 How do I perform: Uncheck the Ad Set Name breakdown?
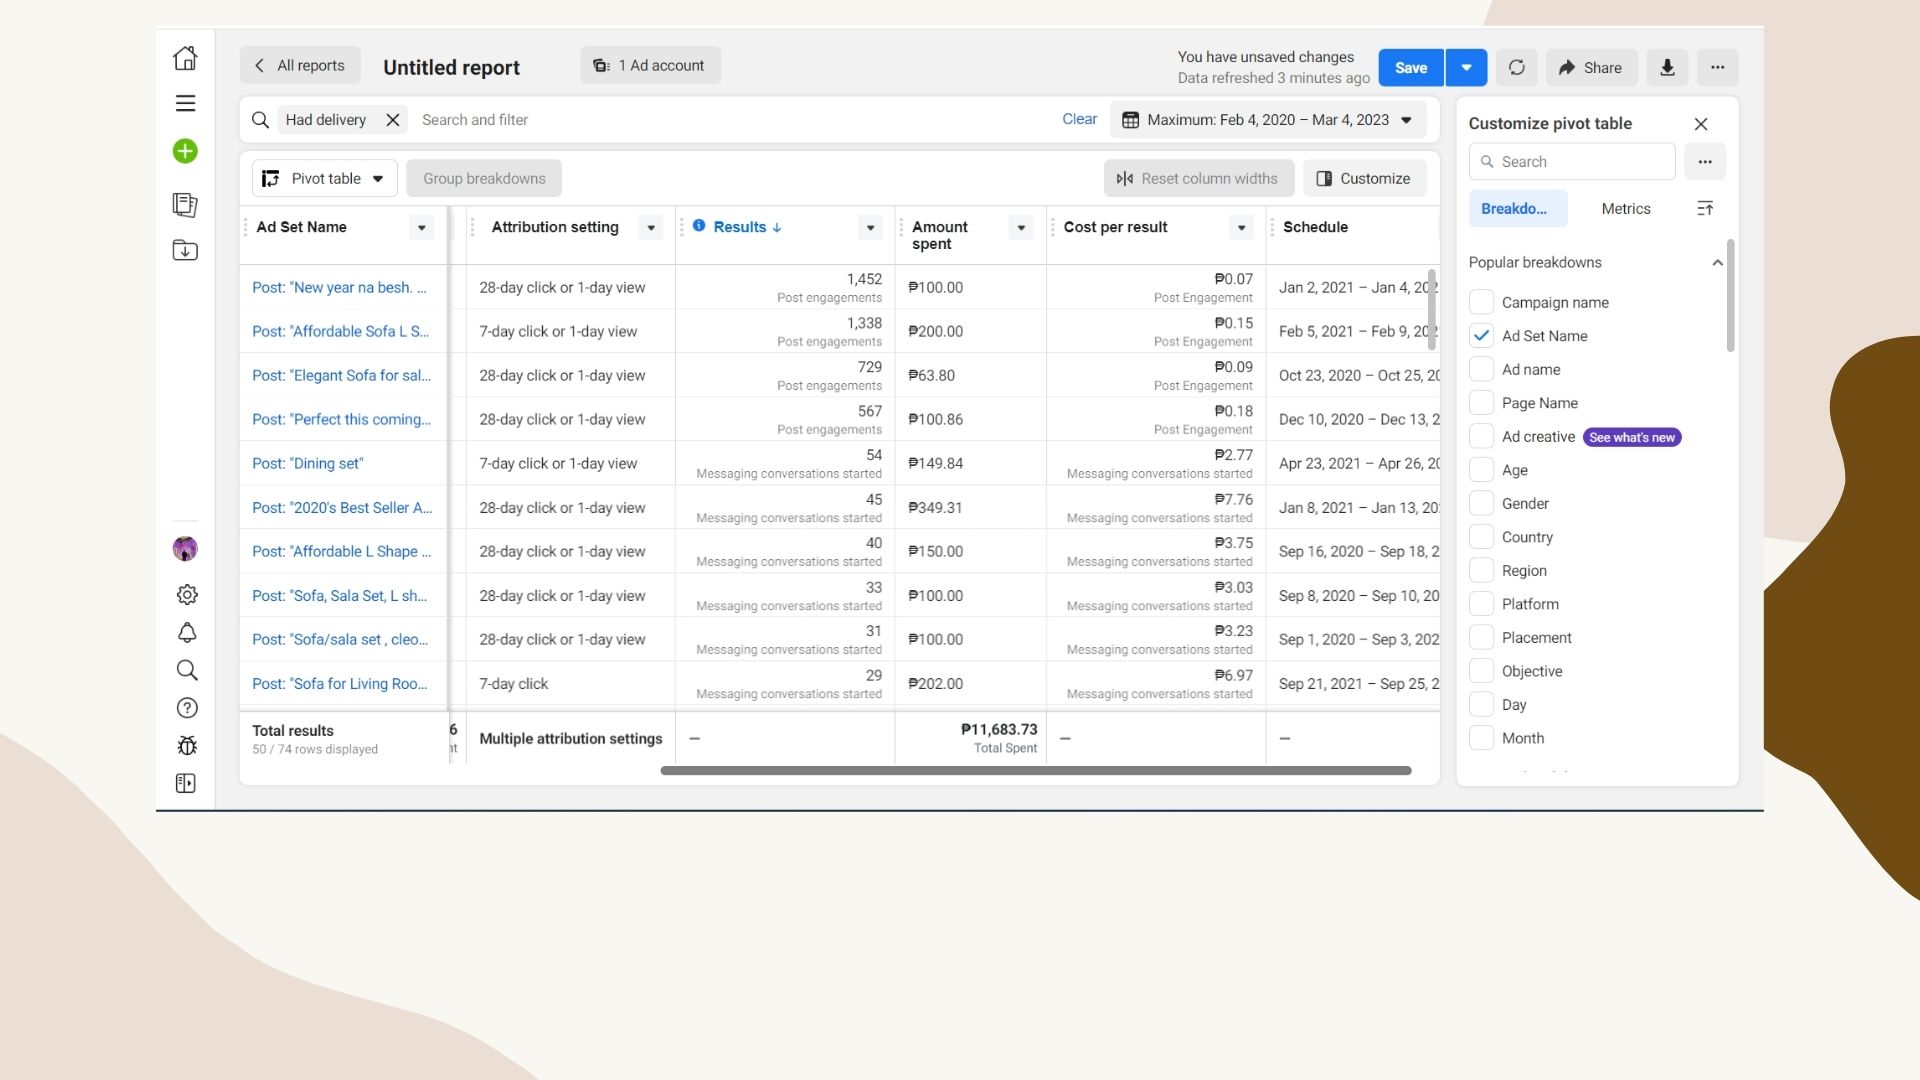point(1481,336)
